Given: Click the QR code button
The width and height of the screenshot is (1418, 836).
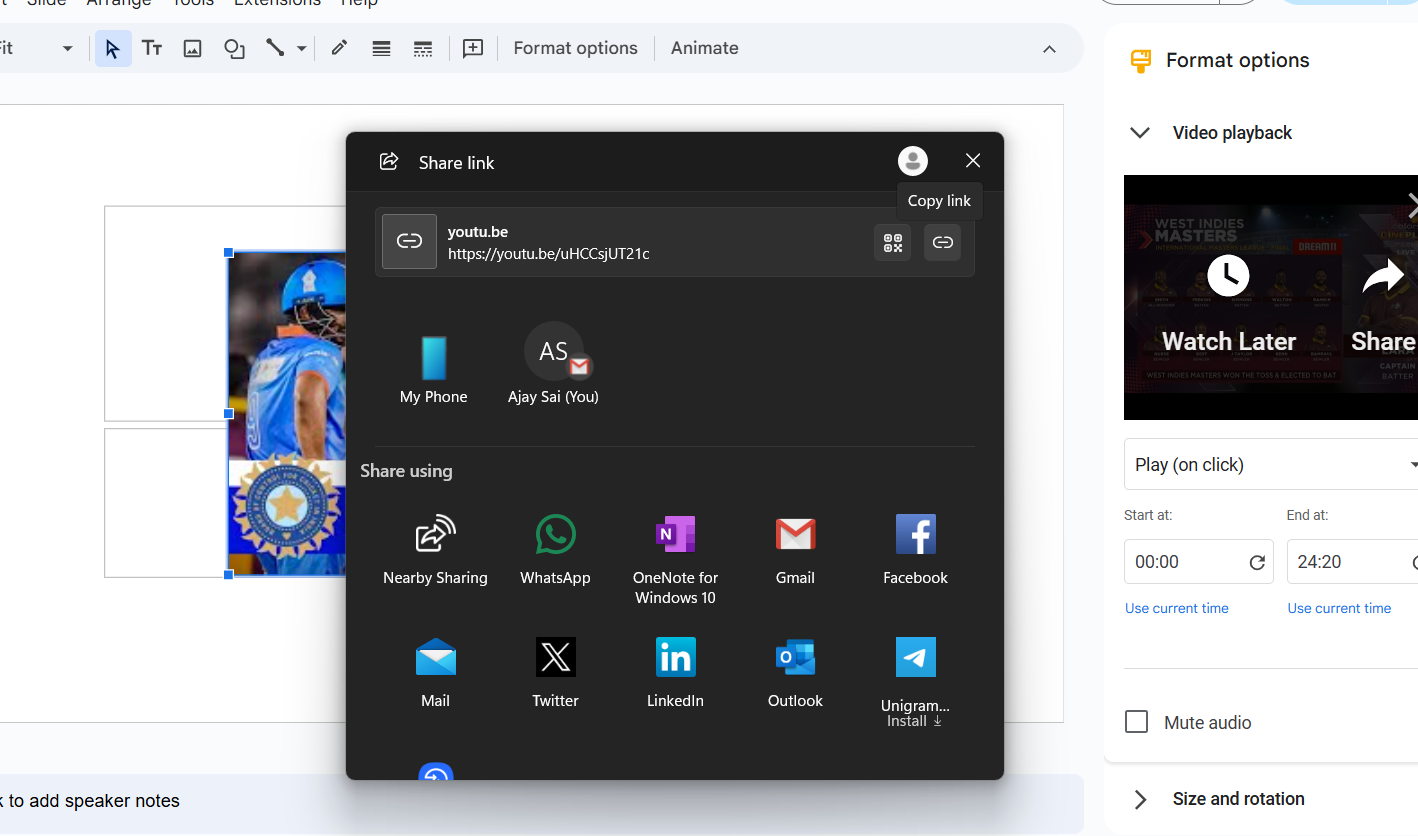Looking at the screenshot, I should pos(893,242).
